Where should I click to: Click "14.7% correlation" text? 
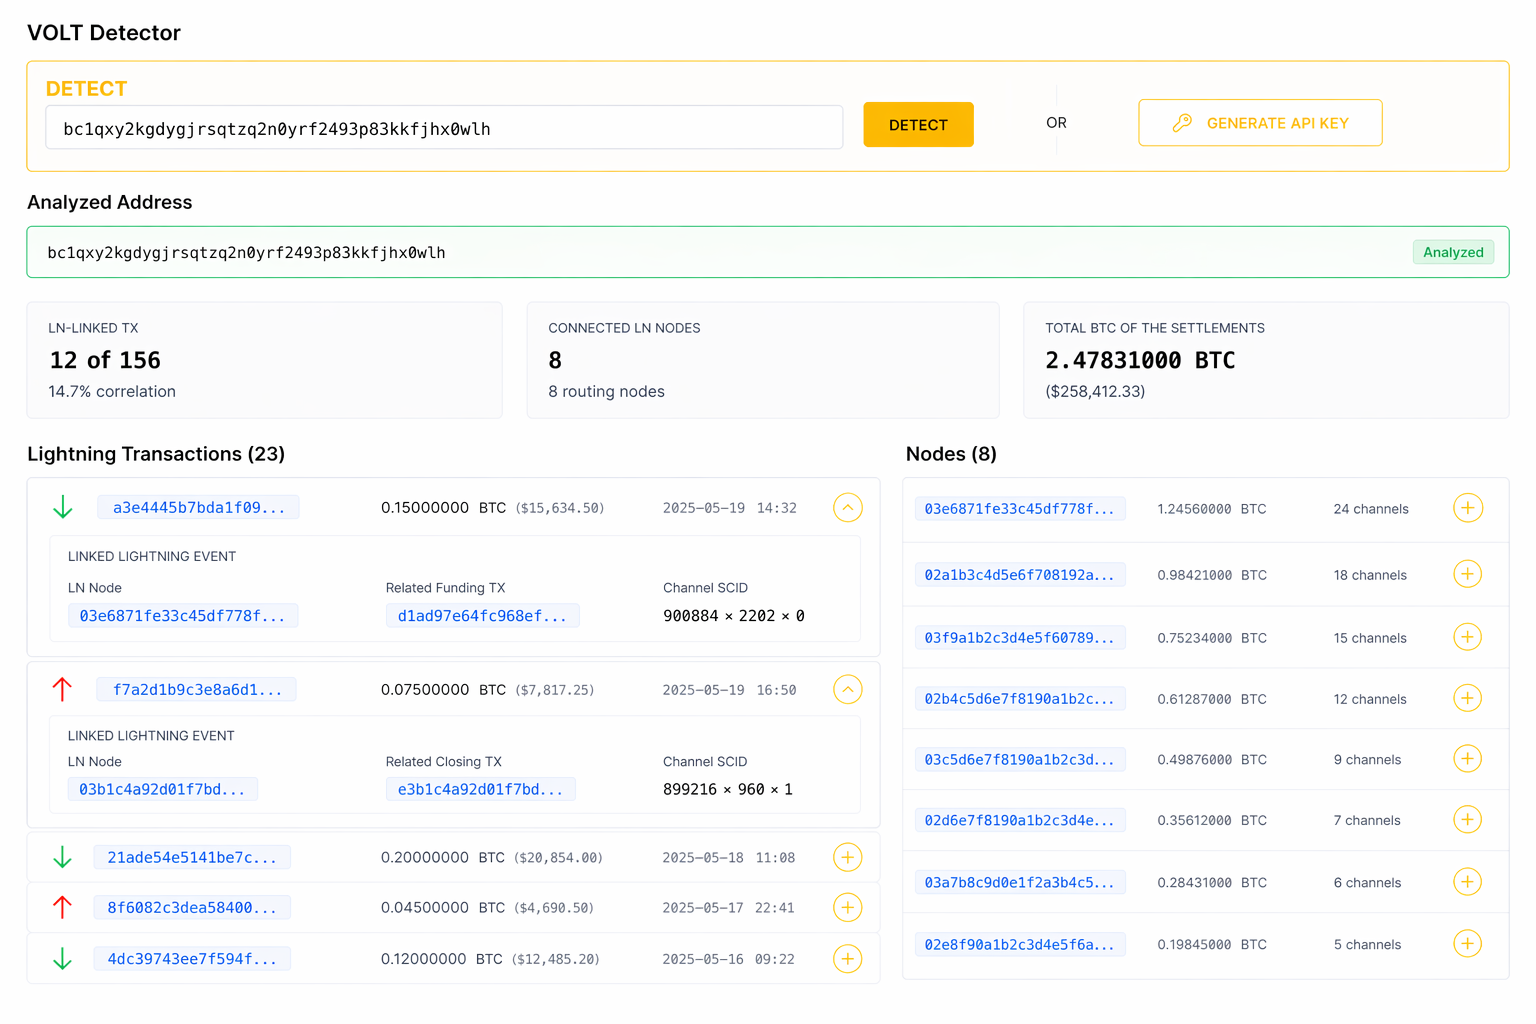click(x=112, y=392)
